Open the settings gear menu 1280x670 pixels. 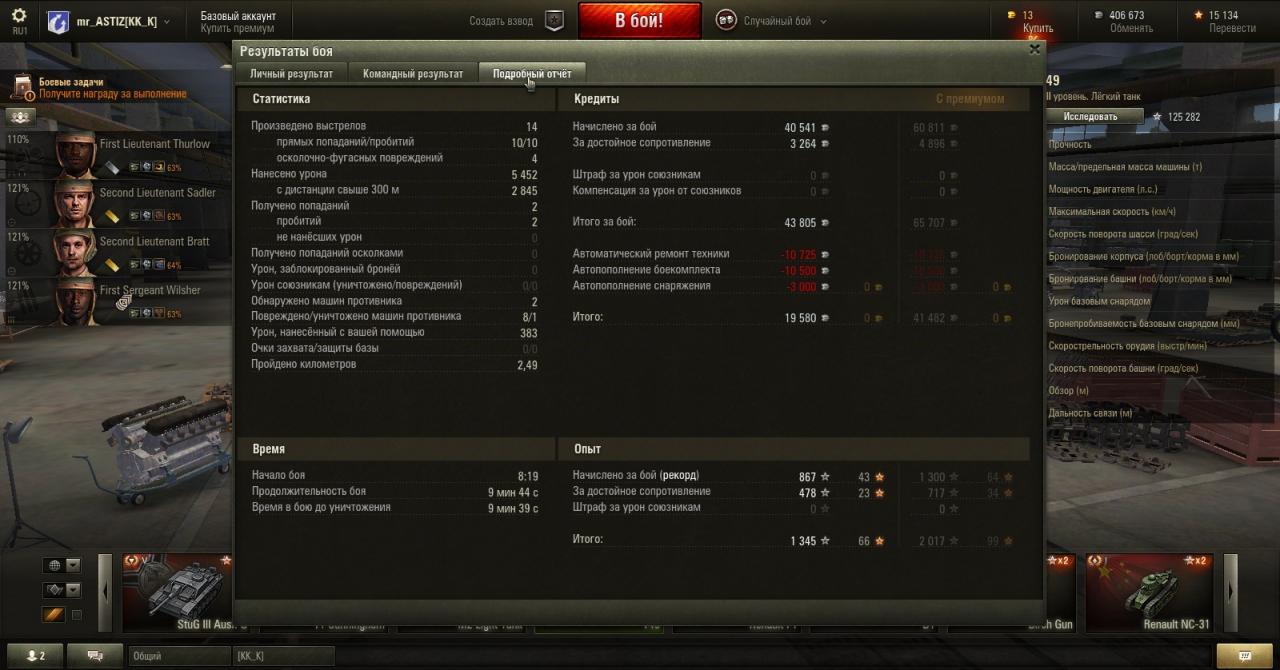19,16
